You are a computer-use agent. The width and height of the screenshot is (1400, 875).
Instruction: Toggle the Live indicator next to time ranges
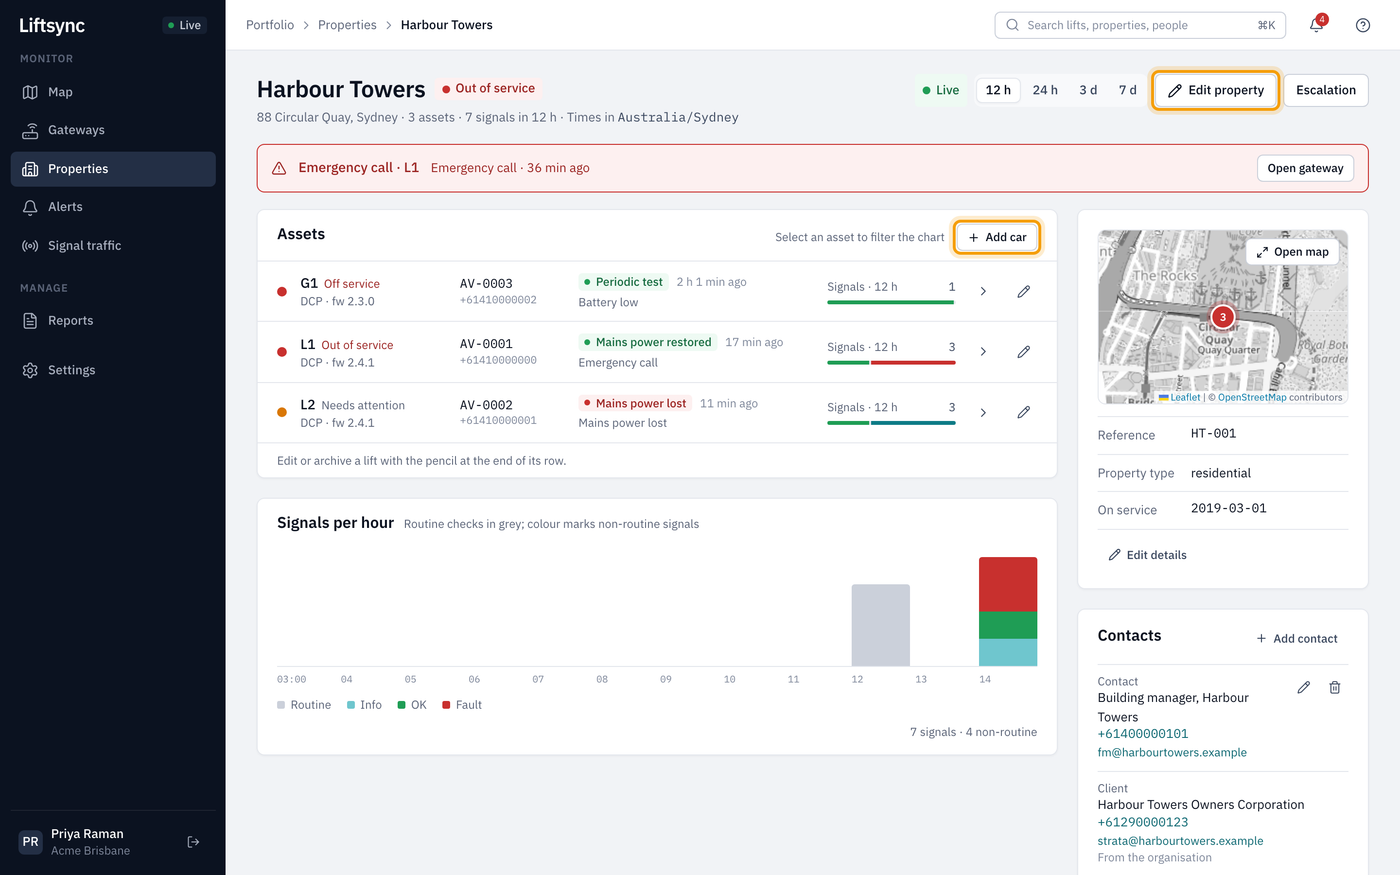(x=940, y=90)
